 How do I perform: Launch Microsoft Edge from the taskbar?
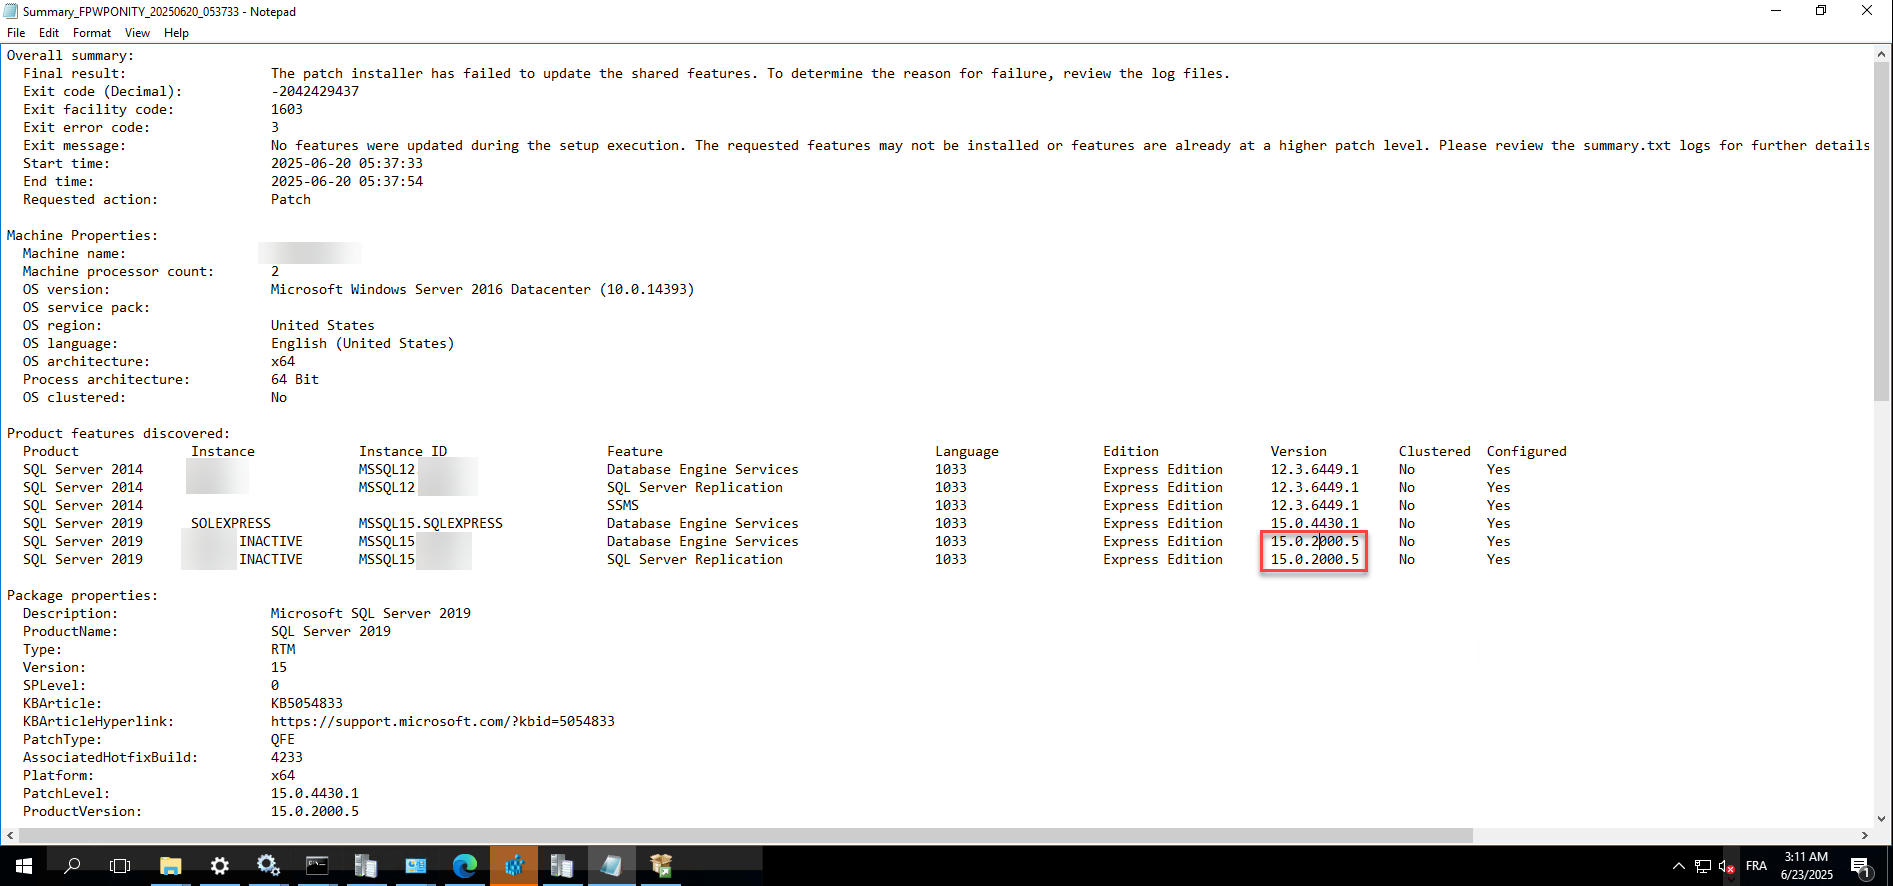point(464,866)
